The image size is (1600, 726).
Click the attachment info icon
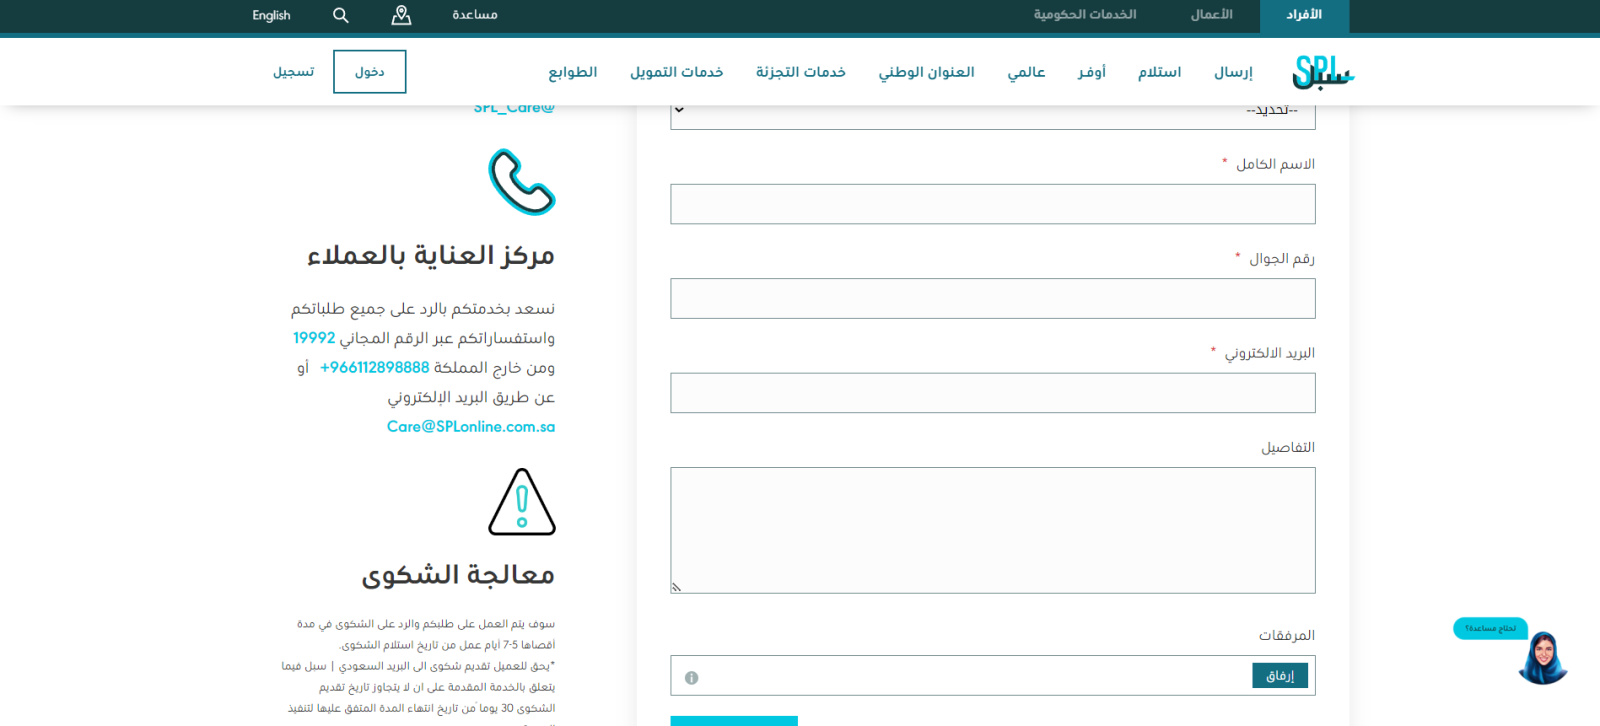click(691, 678)
